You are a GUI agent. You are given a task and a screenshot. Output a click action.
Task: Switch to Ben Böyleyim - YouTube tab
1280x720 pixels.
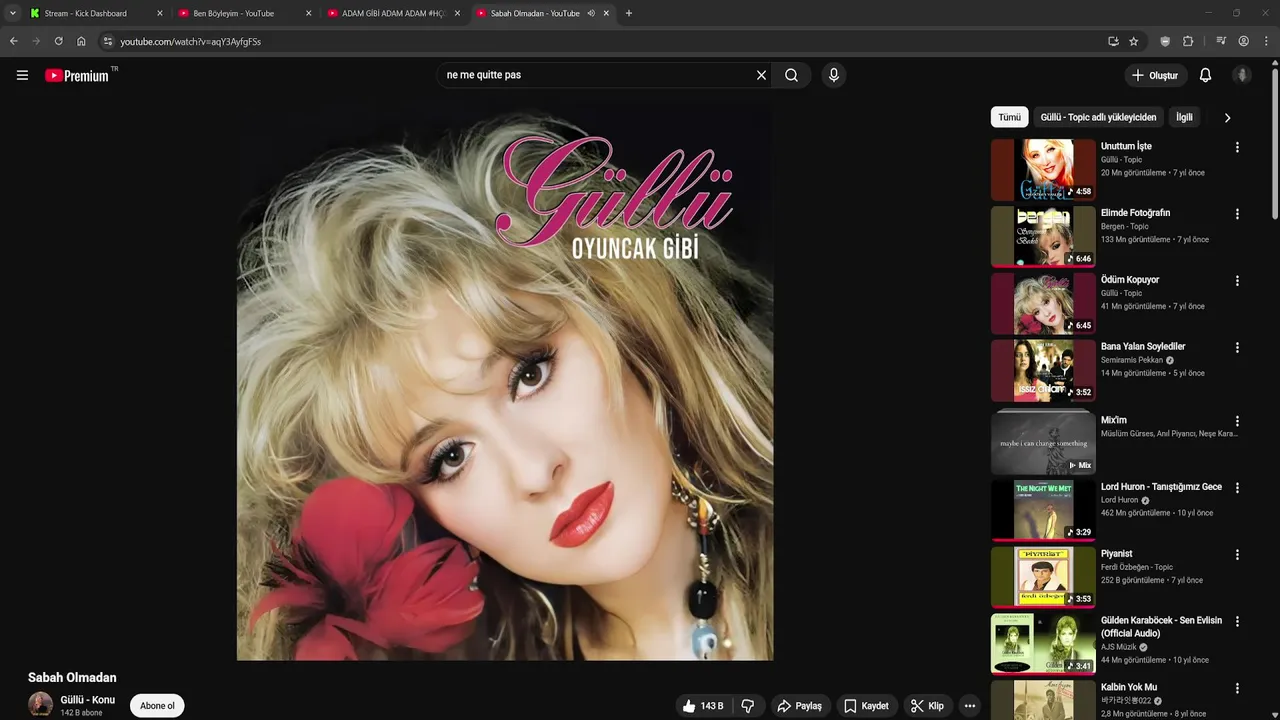(x=243, y=13)
